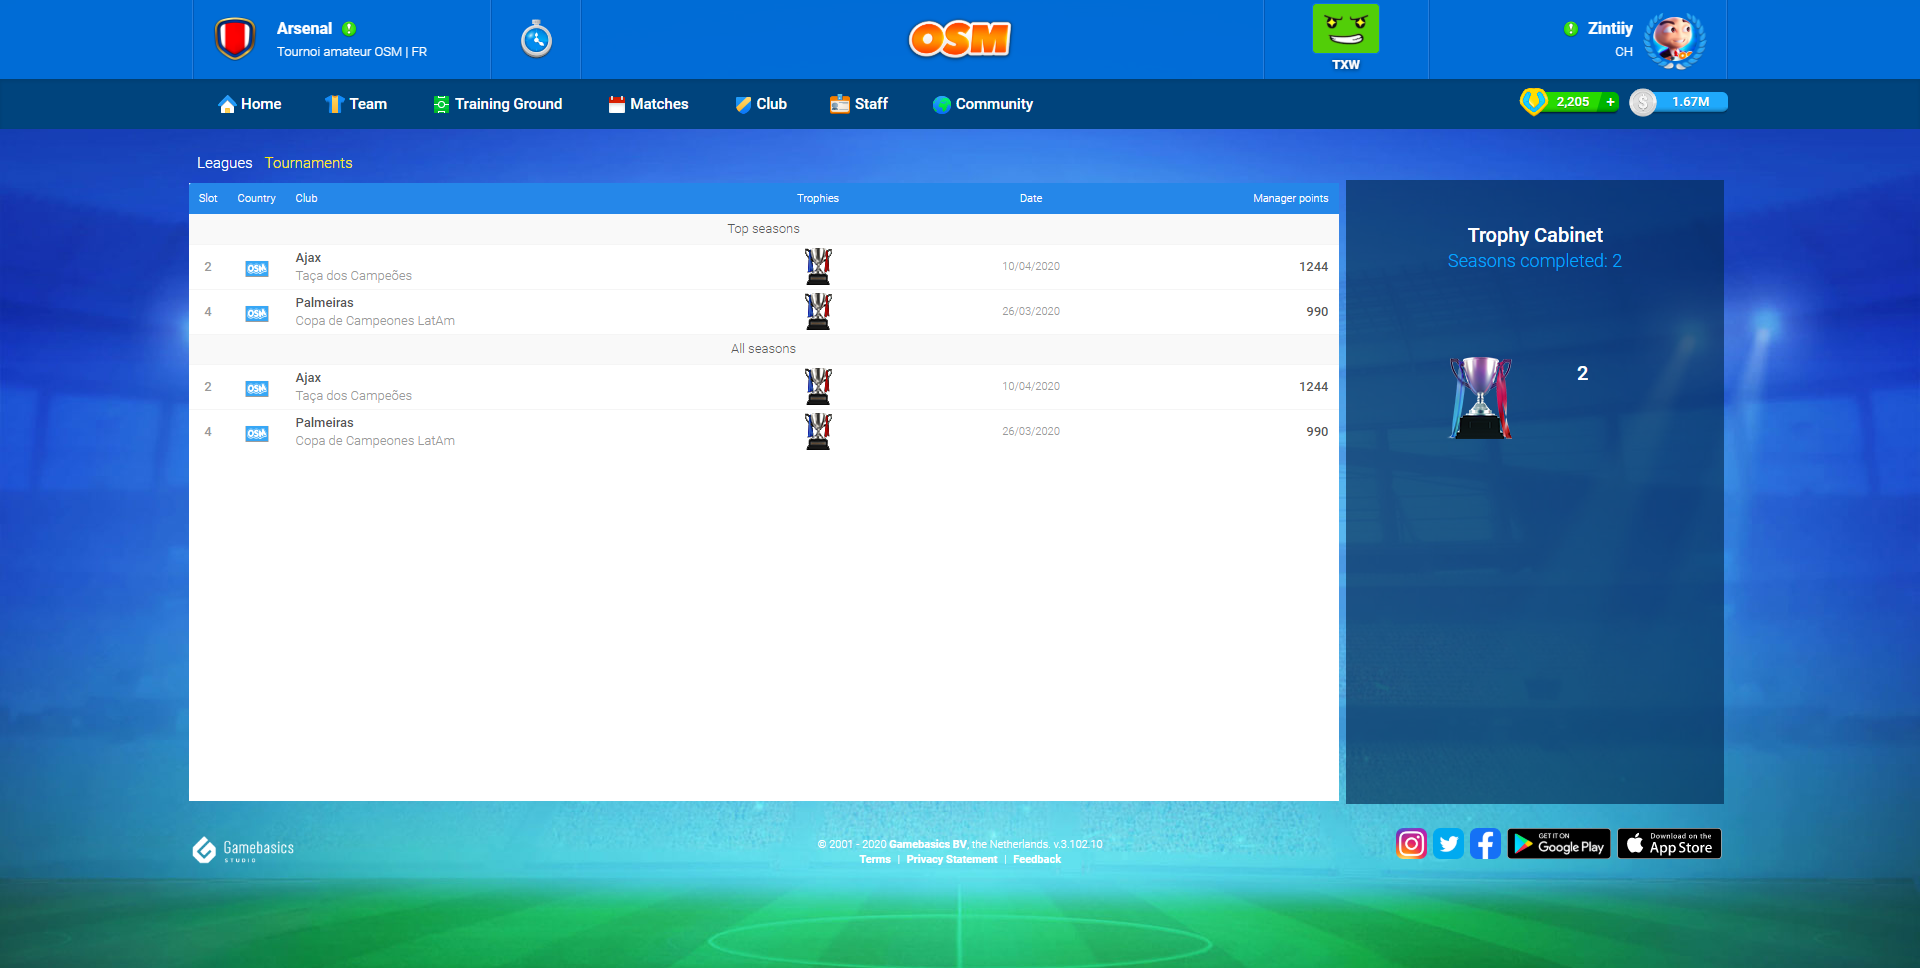Click the Tournoi amateur OSM | FR league name
This screenshot has height=968, width=1920.
click(352, 52)
